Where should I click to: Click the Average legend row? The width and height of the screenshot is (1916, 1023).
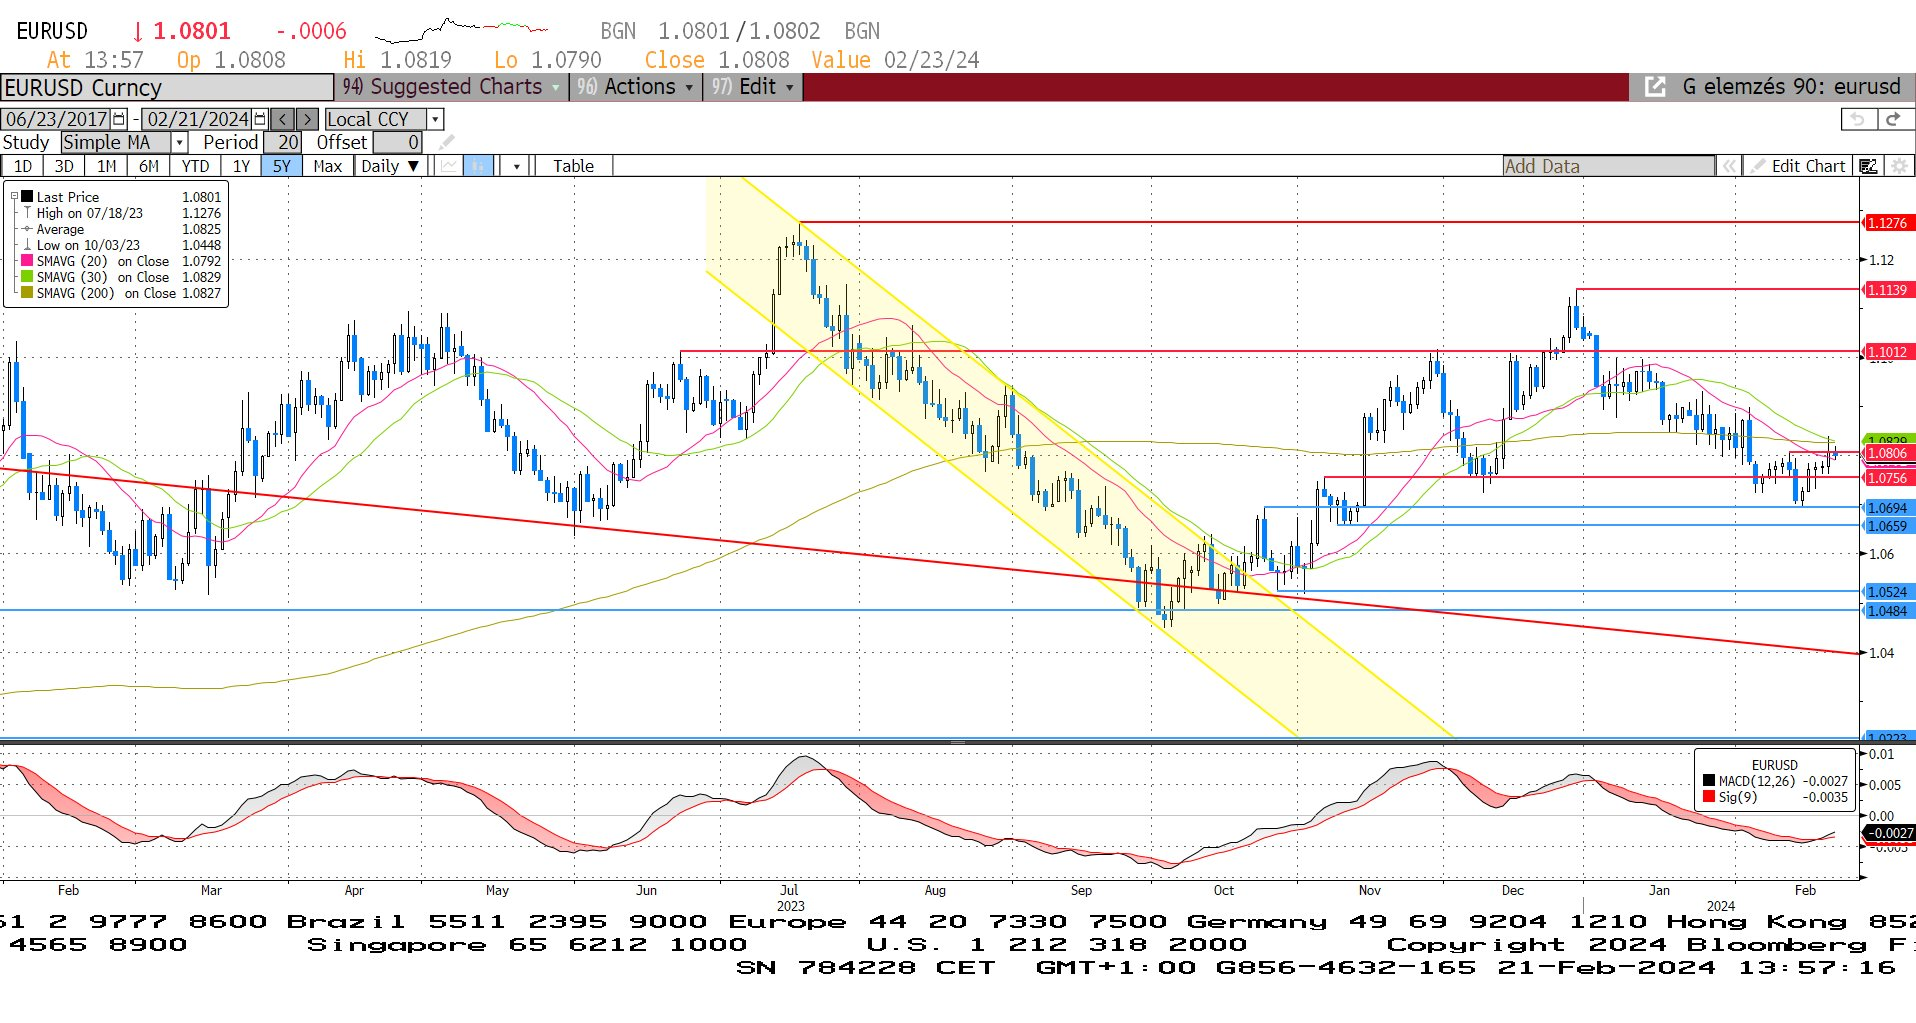click(121, 229)
